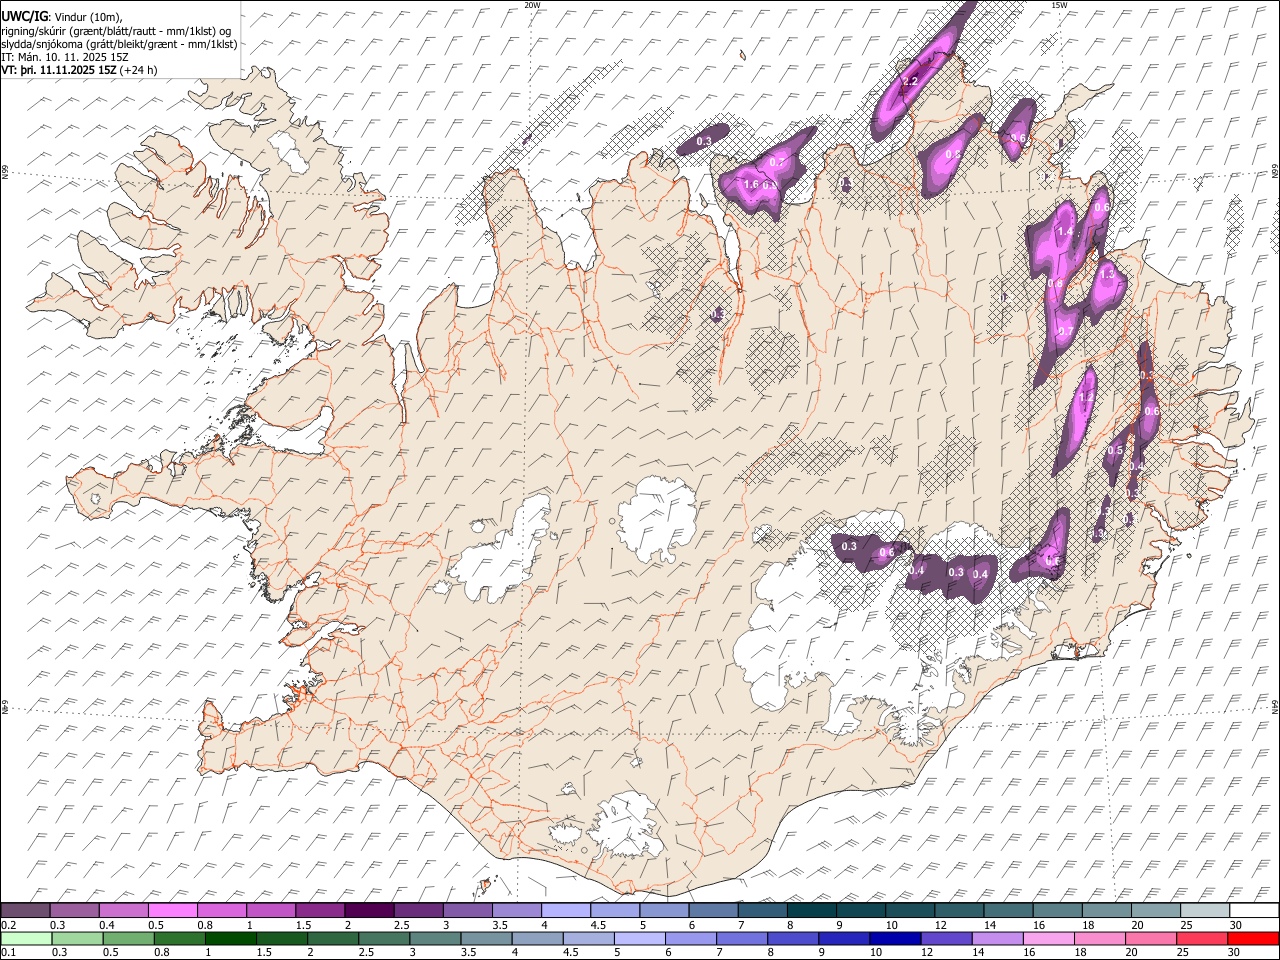This screenshot has height=960, width=1280.
Task: Click the '15W' longitude label
Action: click(1059, 5)
